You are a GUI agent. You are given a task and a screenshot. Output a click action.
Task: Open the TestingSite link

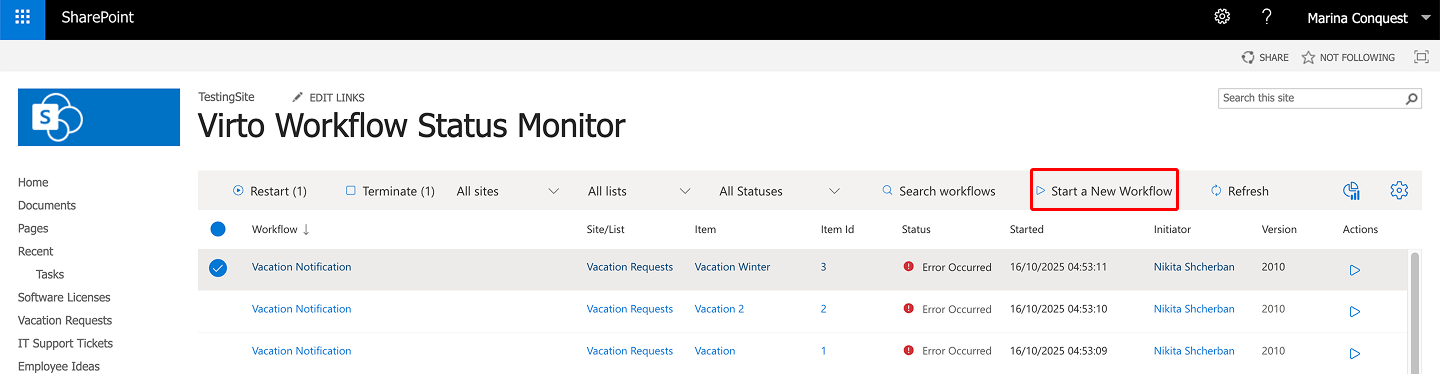tap(226, 97)
